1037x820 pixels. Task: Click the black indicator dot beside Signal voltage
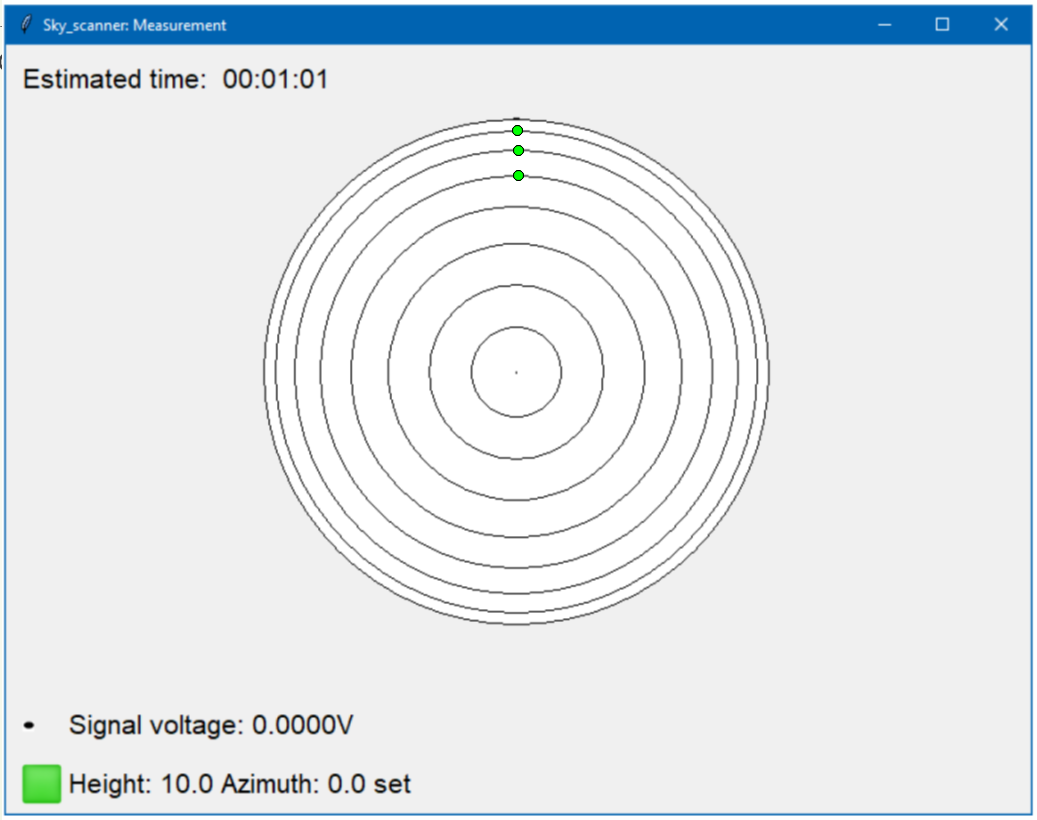(x=29, y=725)
